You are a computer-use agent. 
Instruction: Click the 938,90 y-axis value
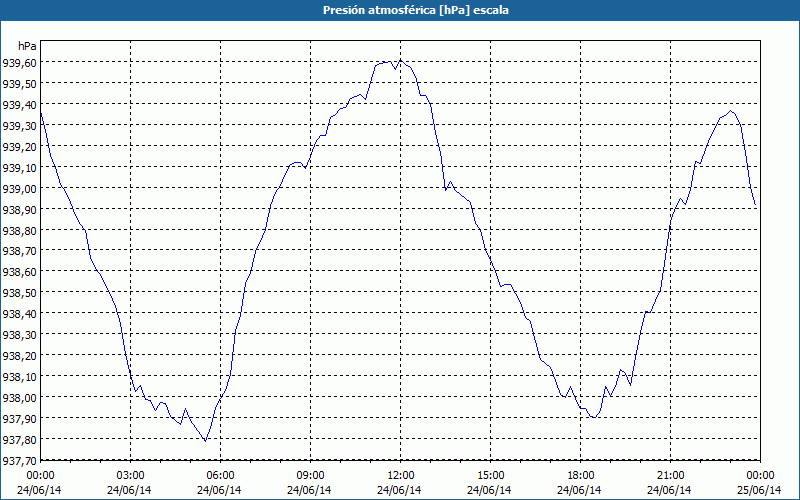(19, 209)
